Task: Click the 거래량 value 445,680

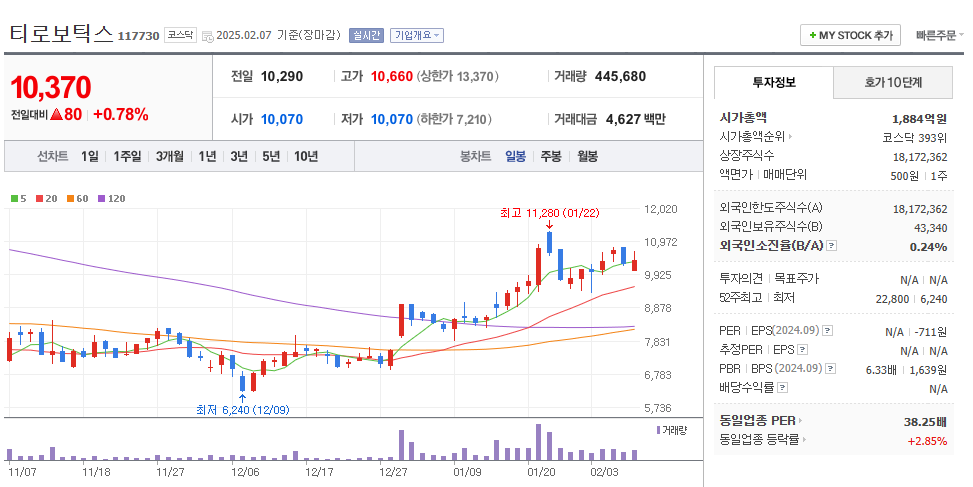Action: click(621, 76)
